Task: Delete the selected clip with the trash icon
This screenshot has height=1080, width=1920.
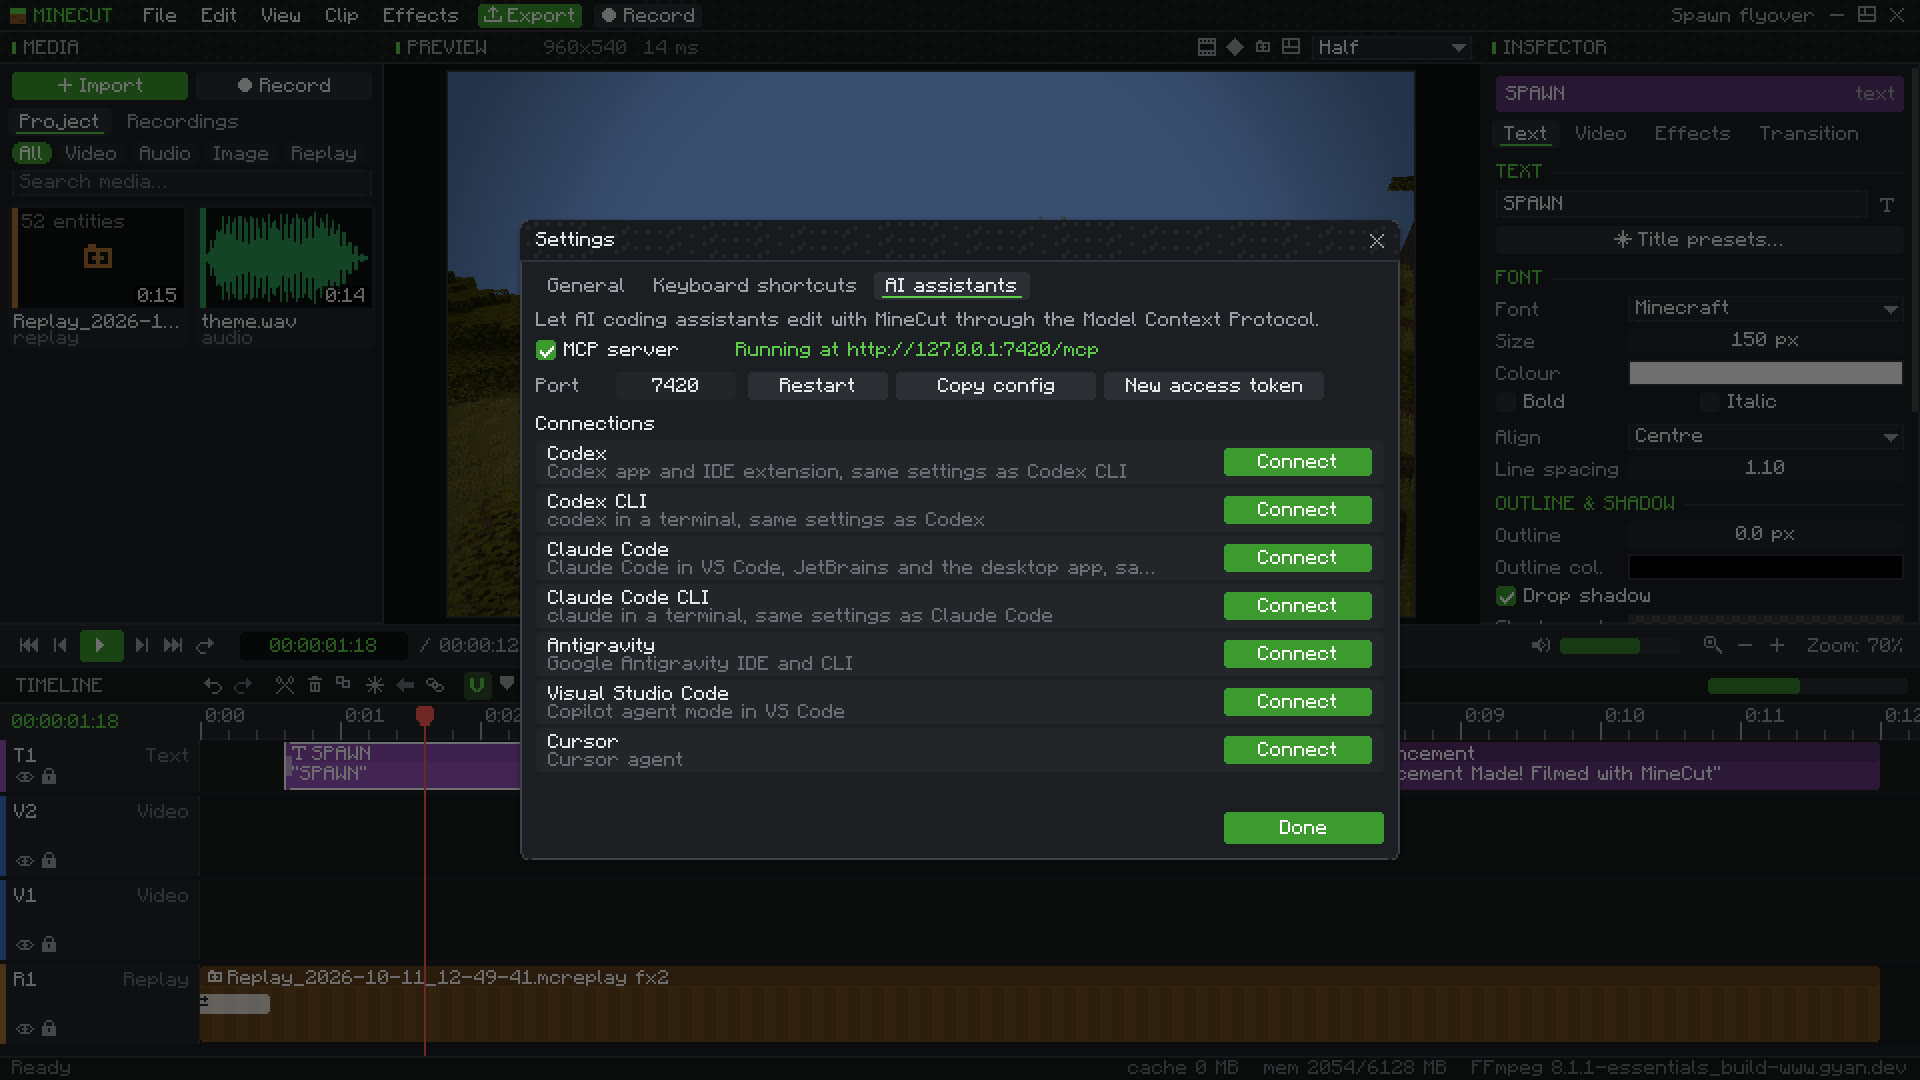Action: tap(315, 685)
